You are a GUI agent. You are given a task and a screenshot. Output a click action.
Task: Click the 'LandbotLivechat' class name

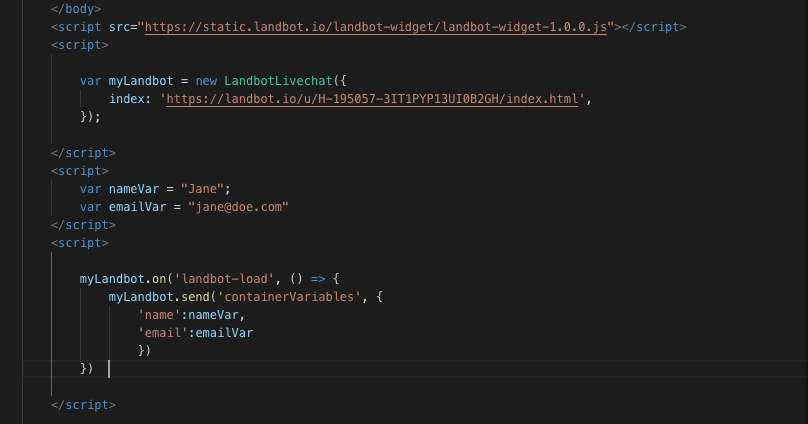pos(278,81)
